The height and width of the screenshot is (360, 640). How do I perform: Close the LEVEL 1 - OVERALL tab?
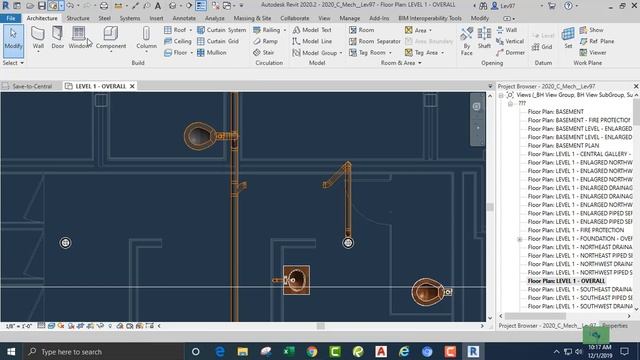click(x=132, y=86)
